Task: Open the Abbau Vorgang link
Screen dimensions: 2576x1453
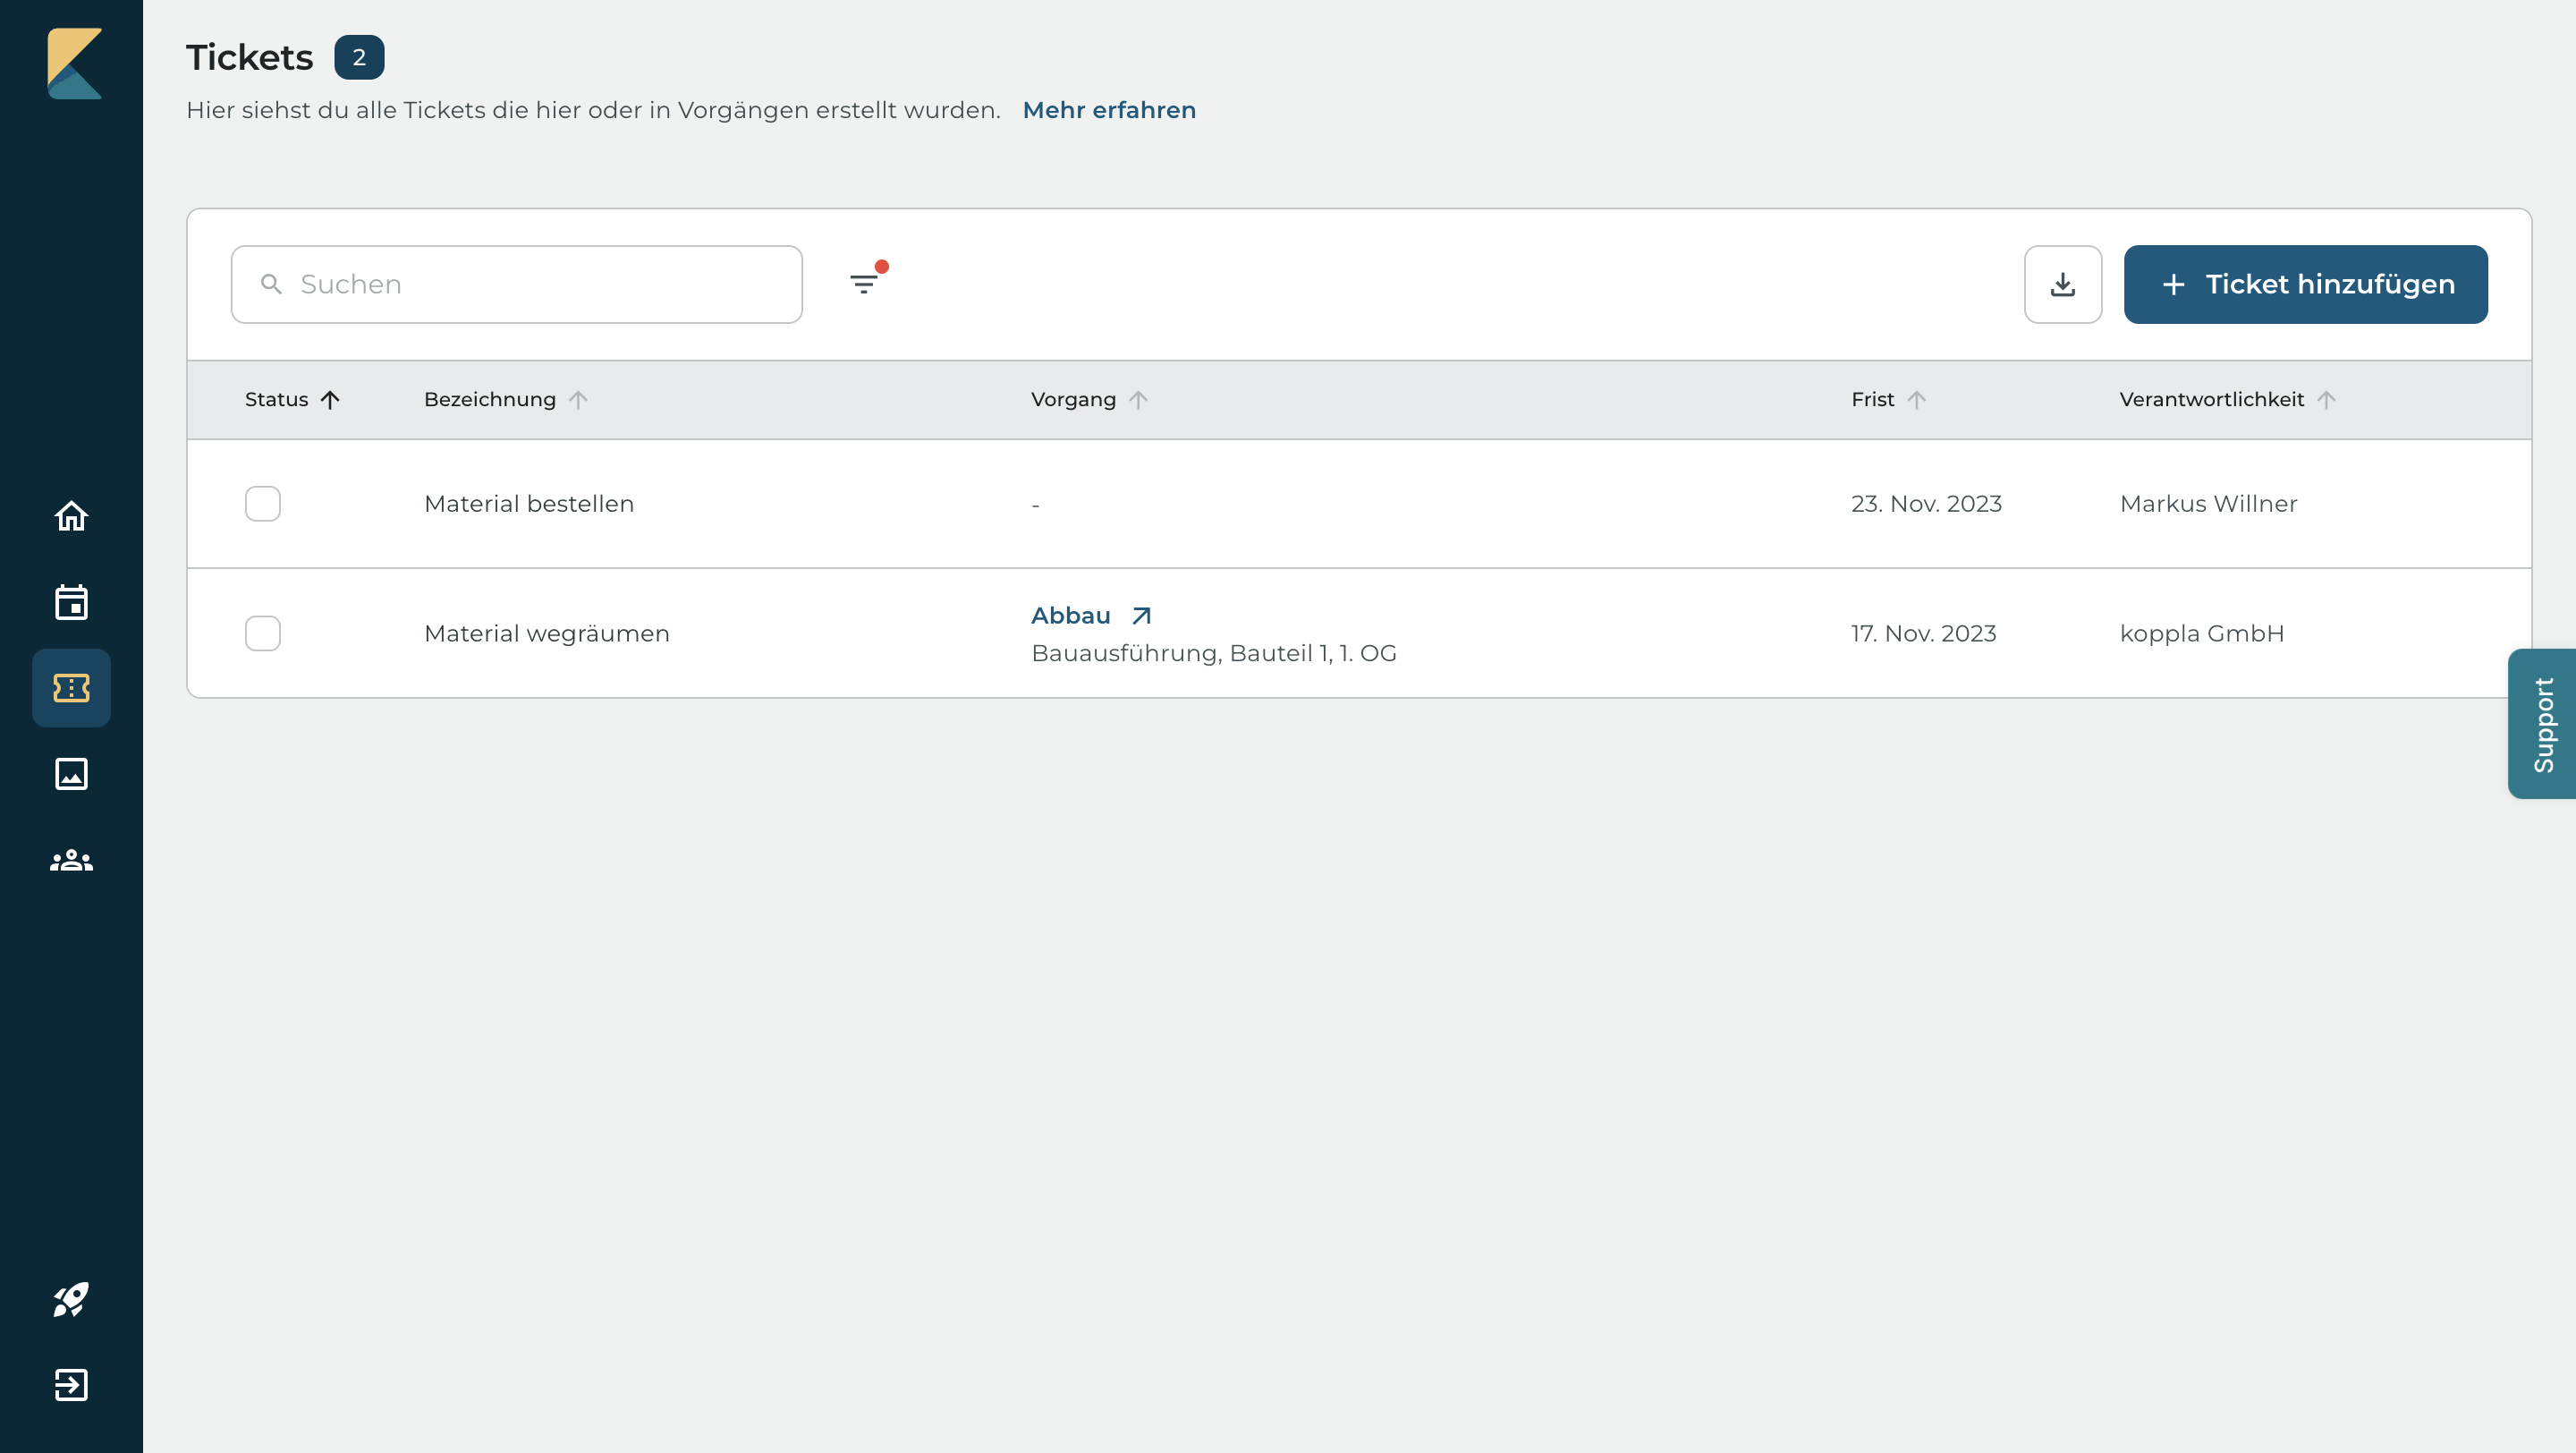Action: coord(1071,616)
